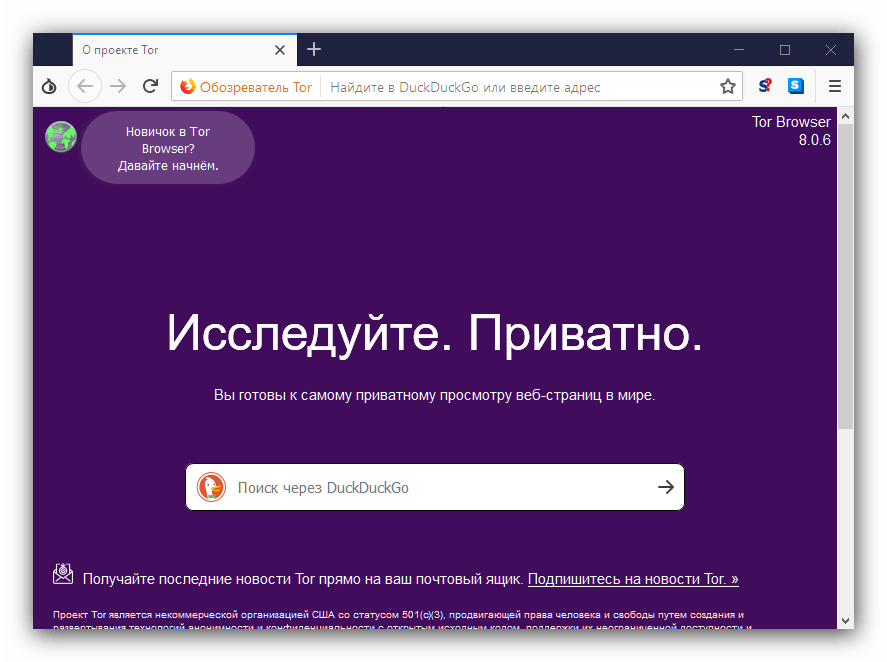Focus the DuckDuckGo search box on page
Viewport: 887px width, 662px height.
pyautogui.click(x=443, y=488)
